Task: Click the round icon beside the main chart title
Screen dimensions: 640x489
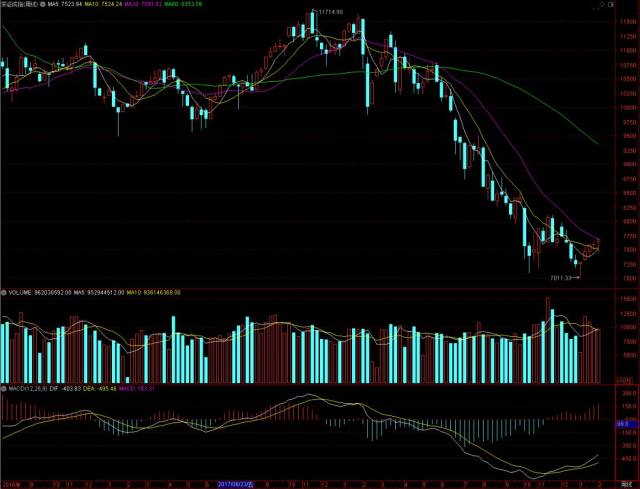Action: 43,4
